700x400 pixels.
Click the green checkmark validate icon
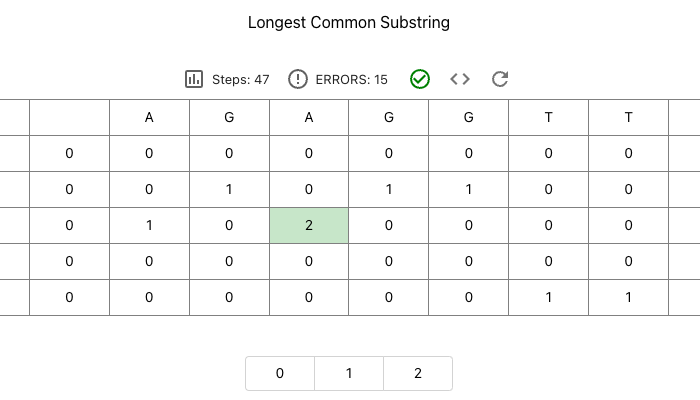420,79
